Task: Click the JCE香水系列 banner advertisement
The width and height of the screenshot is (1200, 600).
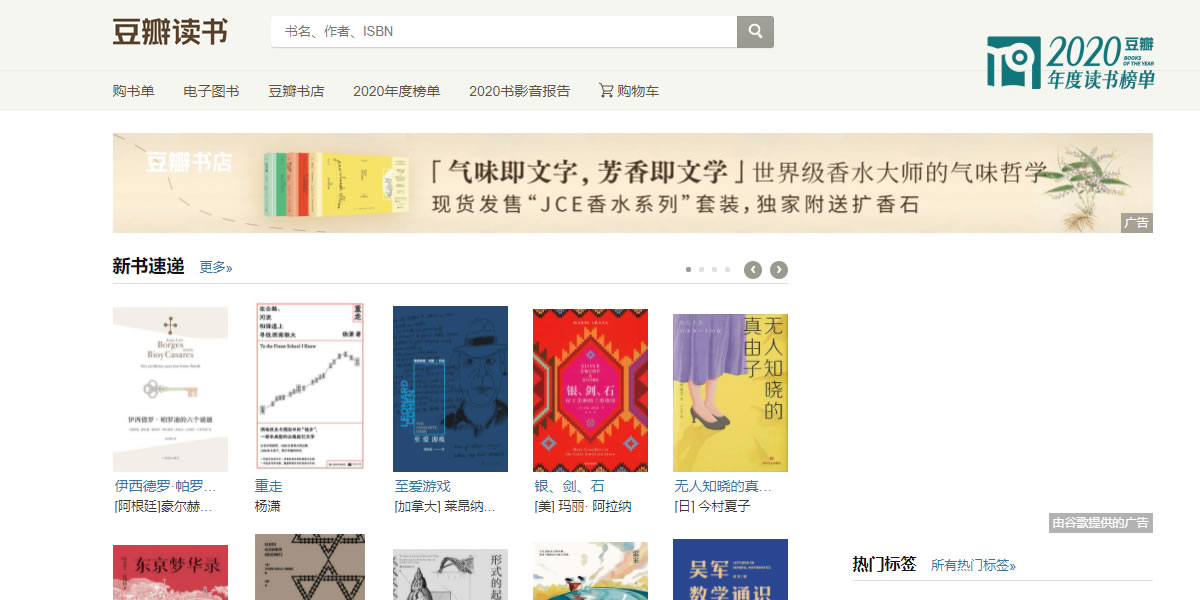Action: (632, 183)
